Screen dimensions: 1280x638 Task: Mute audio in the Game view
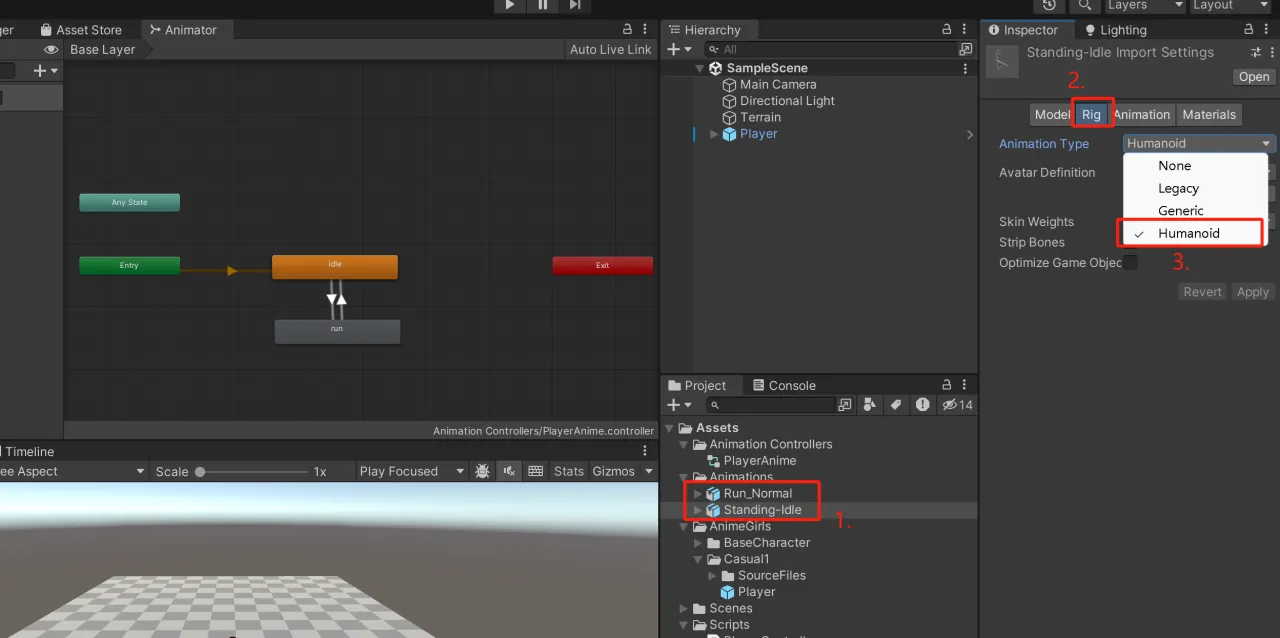pyautogui.click(x=509, y=470)
